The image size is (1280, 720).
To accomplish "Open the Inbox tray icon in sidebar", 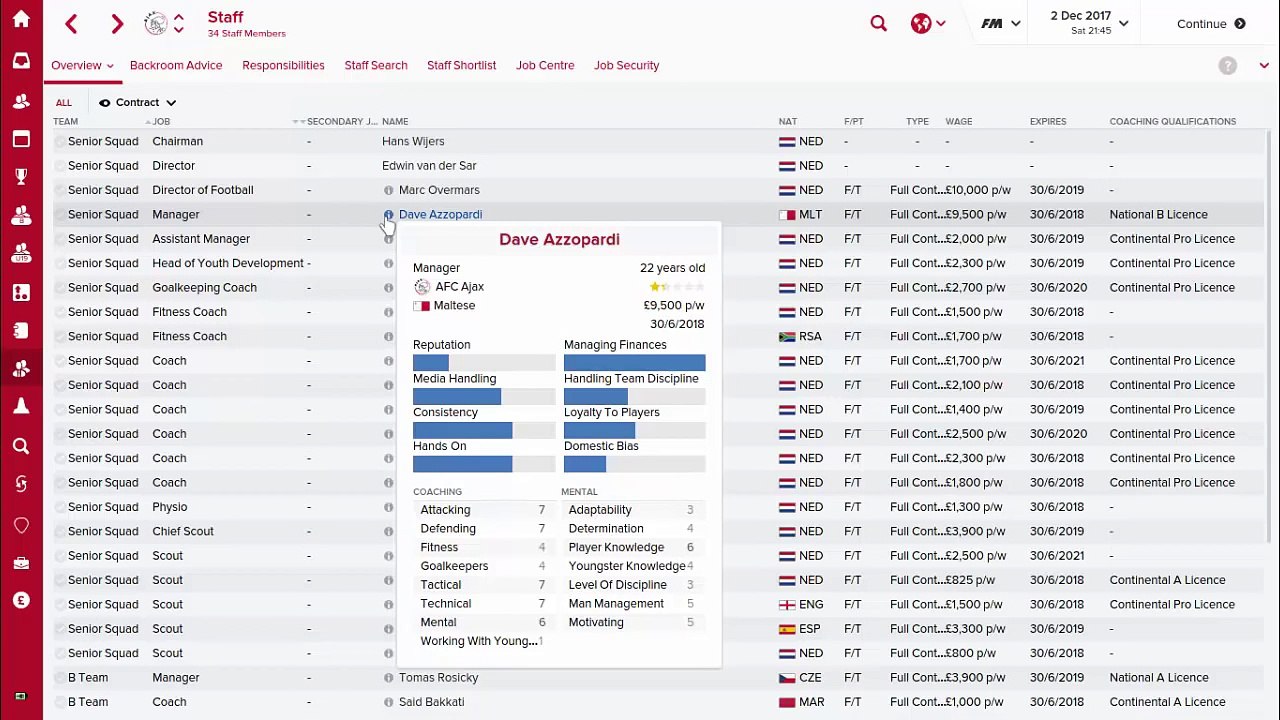I will (21, 61).
